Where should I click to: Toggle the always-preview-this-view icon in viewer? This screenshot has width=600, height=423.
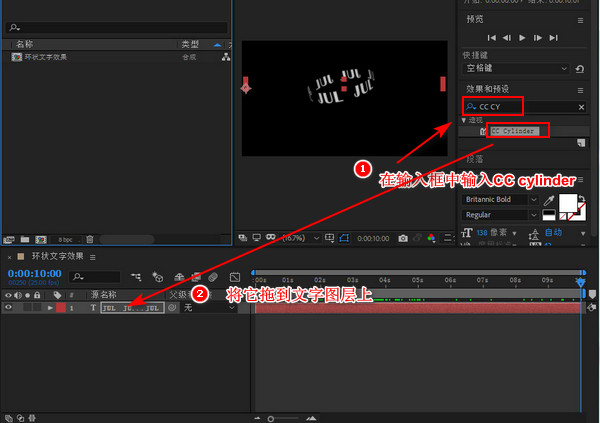point(243,238)
